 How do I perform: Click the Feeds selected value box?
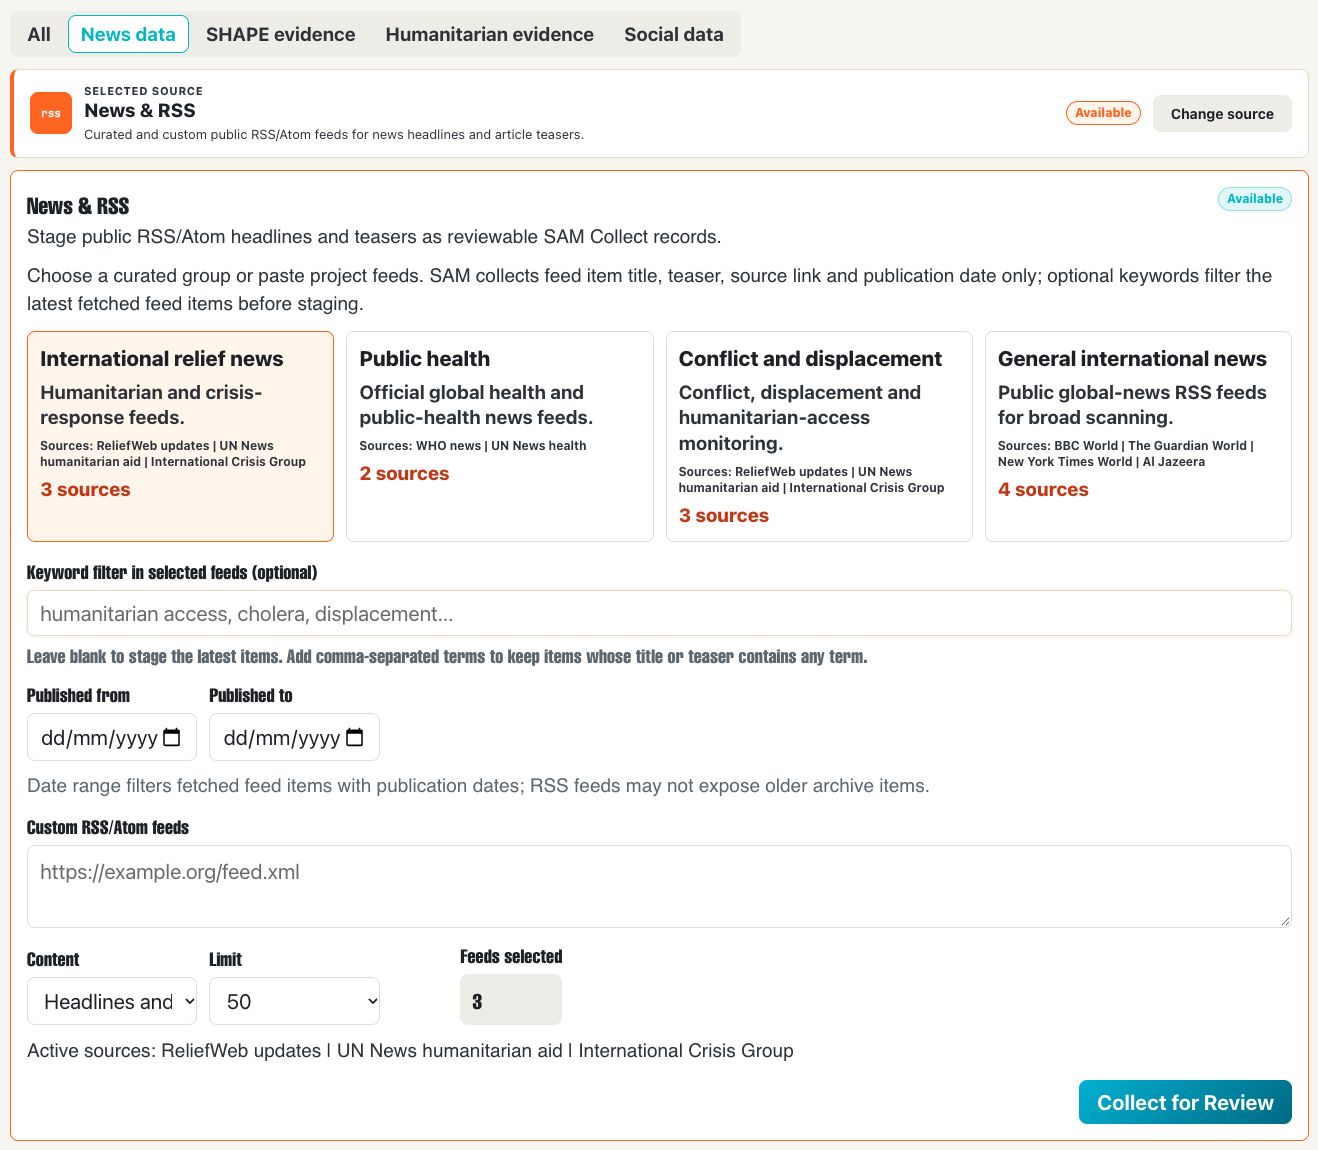click(x=511, y=1000)
